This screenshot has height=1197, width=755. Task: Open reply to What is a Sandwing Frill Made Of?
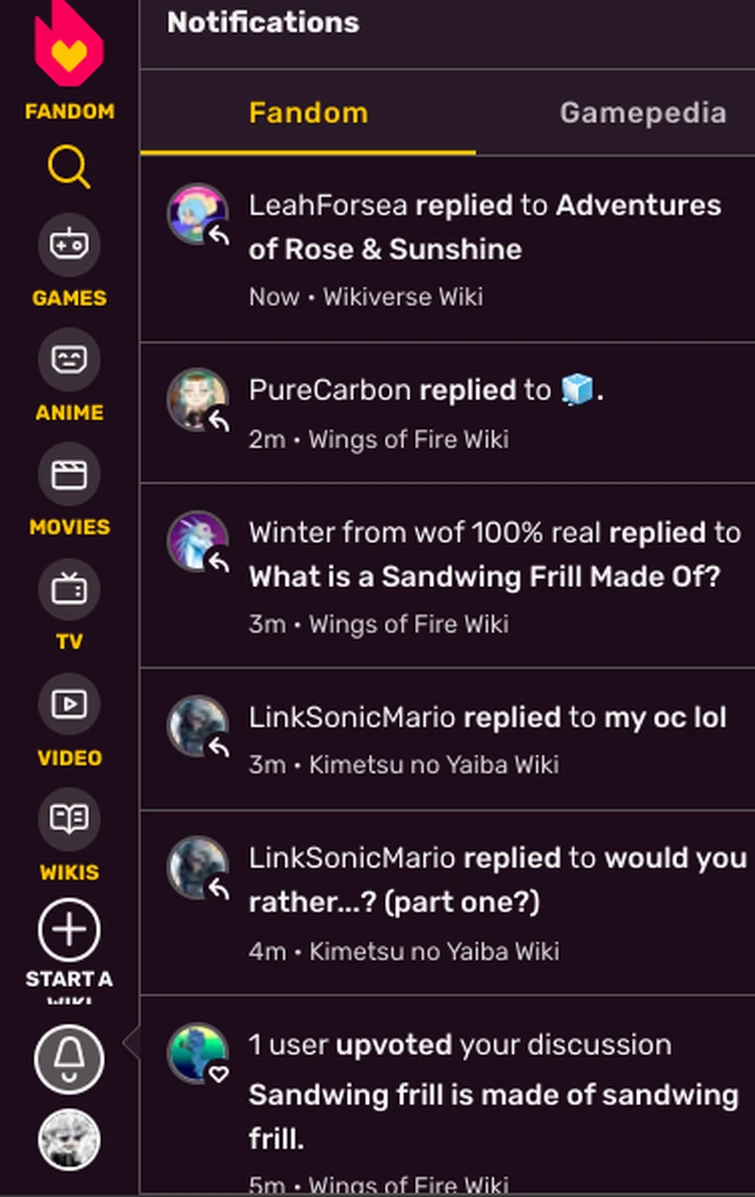click(x=484, y=577)
